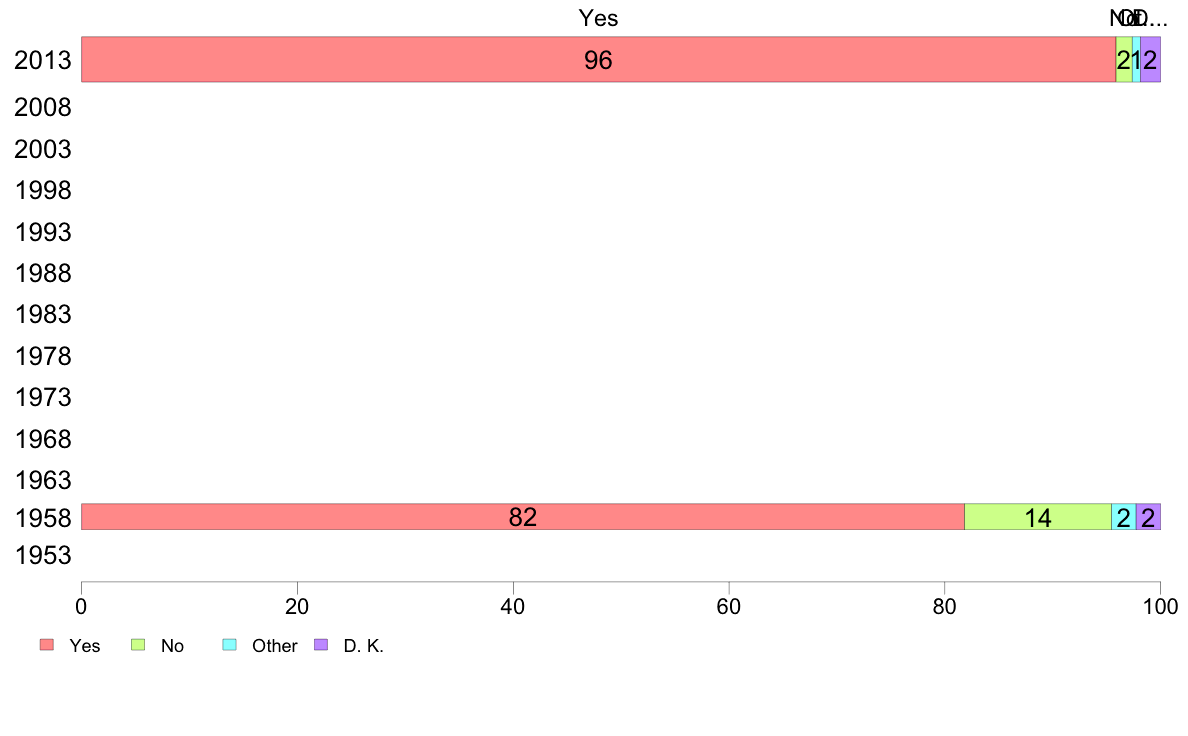
Task: Select the 2013 Yes bar segment showing 96
Action: pos(599,59)
